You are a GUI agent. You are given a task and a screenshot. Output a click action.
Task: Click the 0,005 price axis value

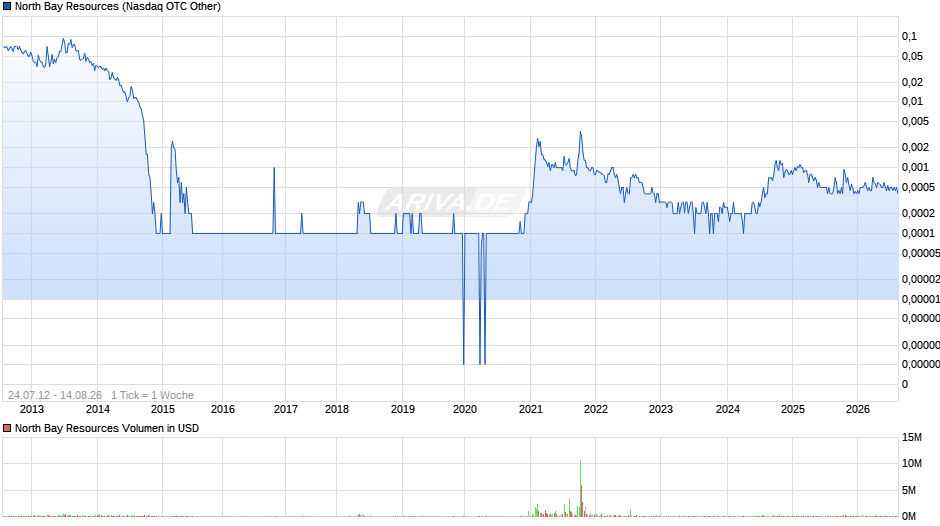point(915,121)
